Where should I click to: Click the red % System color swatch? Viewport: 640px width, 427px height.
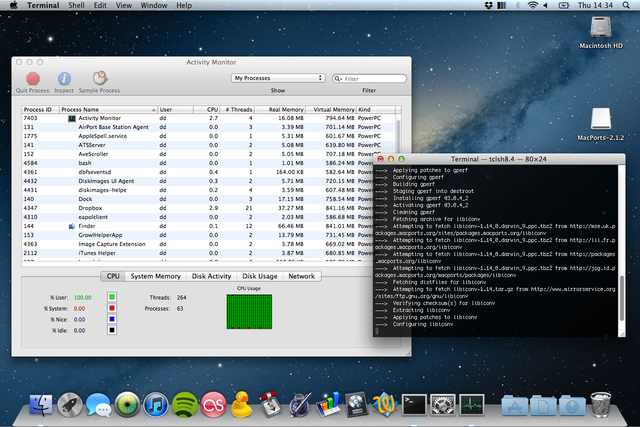pos(112,308)
